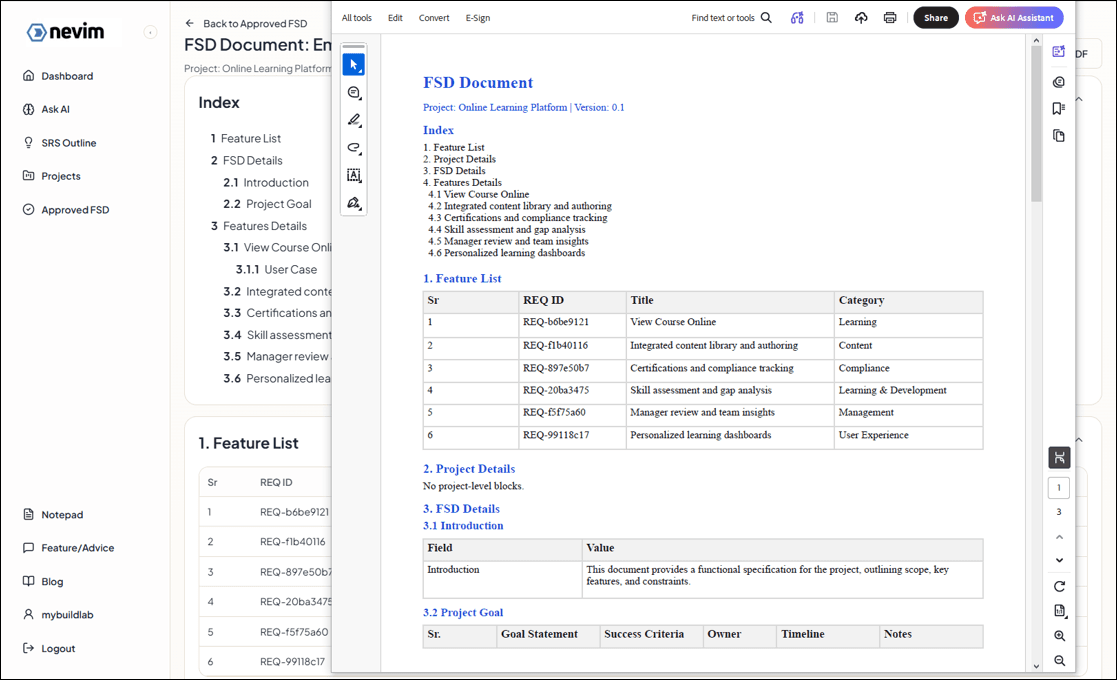This screenshot has width=1117, height=680.
Task: Click the Rotate page icon
Action: (x=1059, y=586)
